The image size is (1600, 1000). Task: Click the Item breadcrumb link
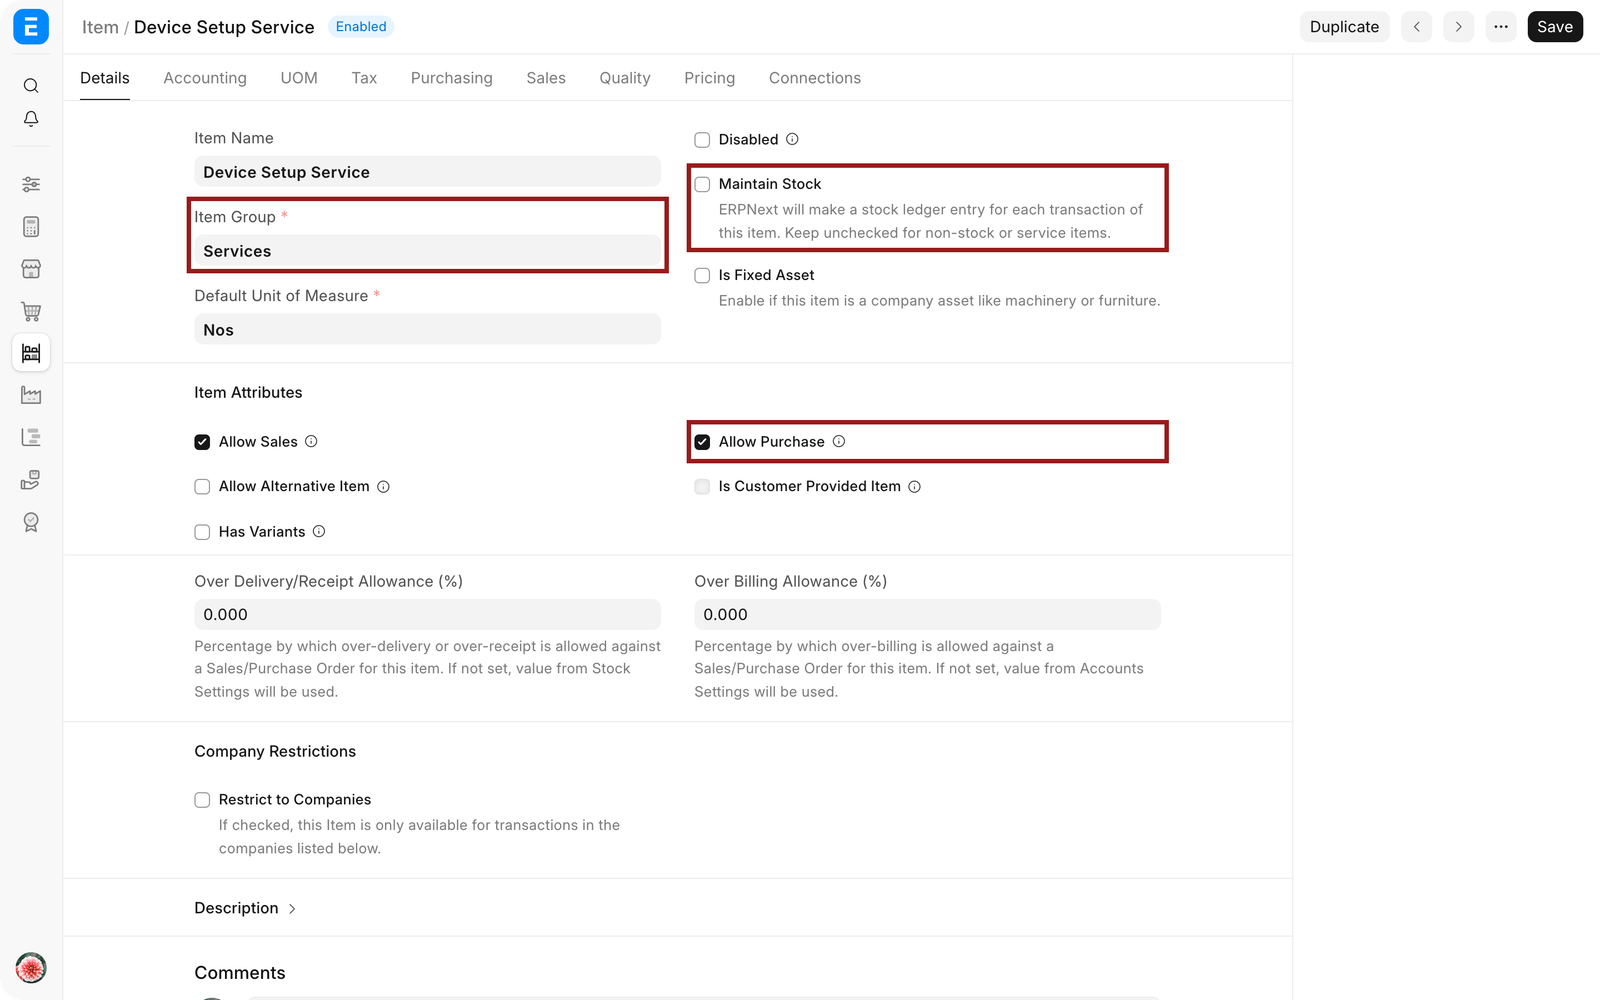tap(100, 27)
